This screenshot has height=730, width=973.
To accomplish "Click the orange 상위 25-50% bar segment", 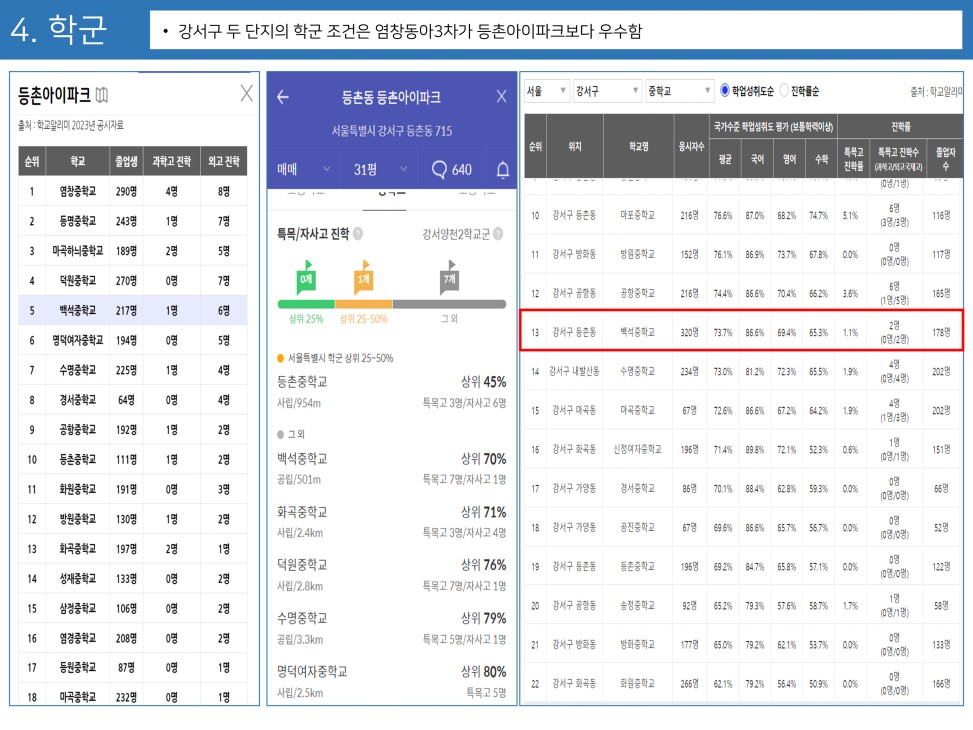I will click(364, 304).
